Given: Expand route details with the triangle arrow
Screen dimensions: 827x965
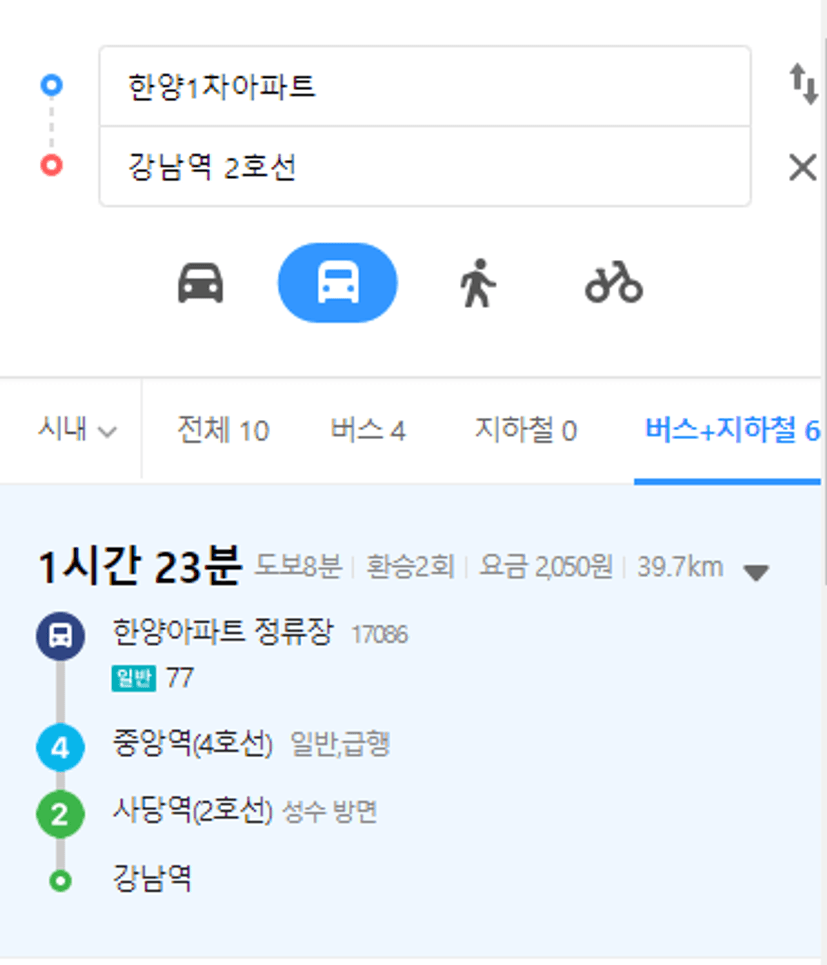Looking at the screenshot, I should 756,572.
